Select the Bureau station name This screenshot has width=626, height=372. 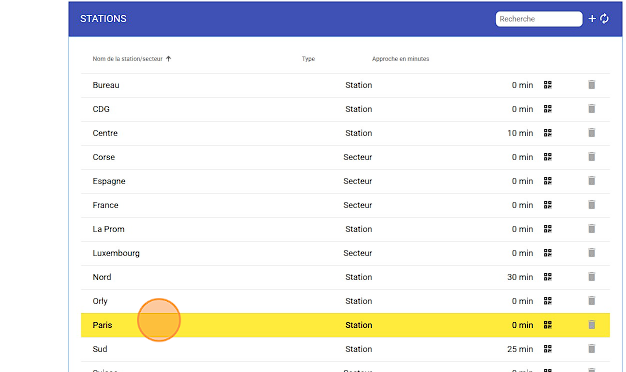106,85
